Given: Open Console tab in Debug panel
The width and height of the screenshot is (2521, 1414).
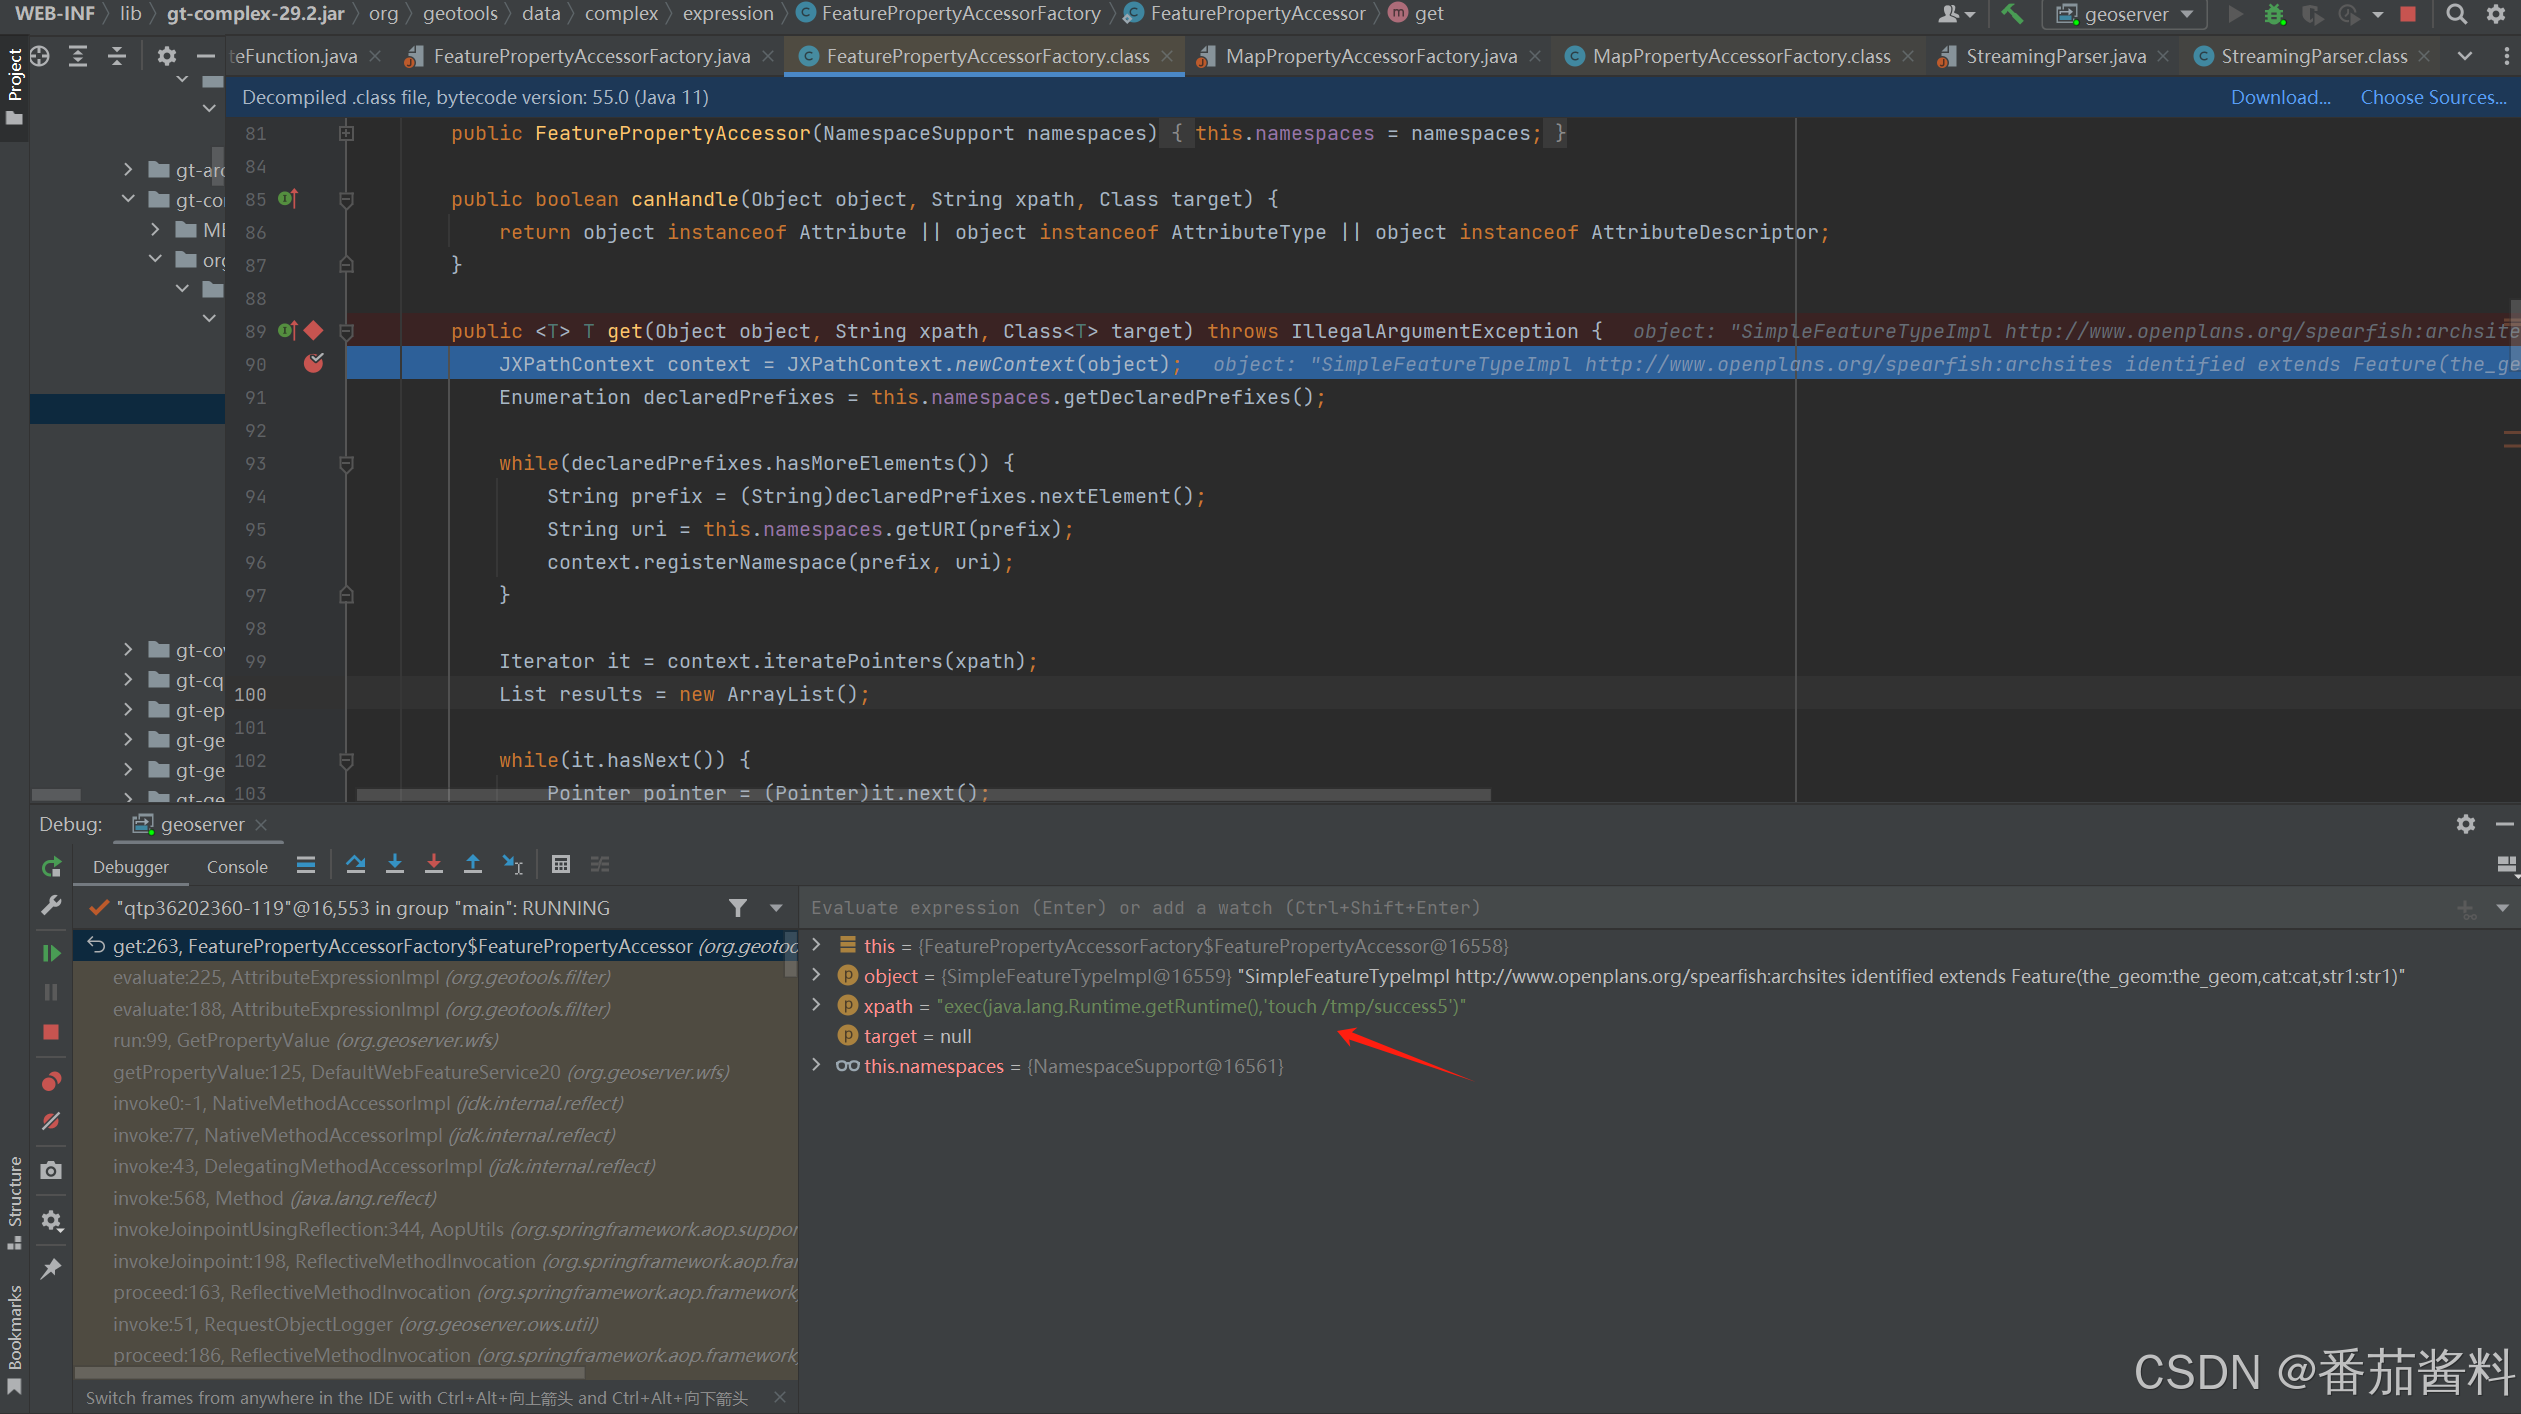Looking at the screenshot, I should [x=237, y=867].
